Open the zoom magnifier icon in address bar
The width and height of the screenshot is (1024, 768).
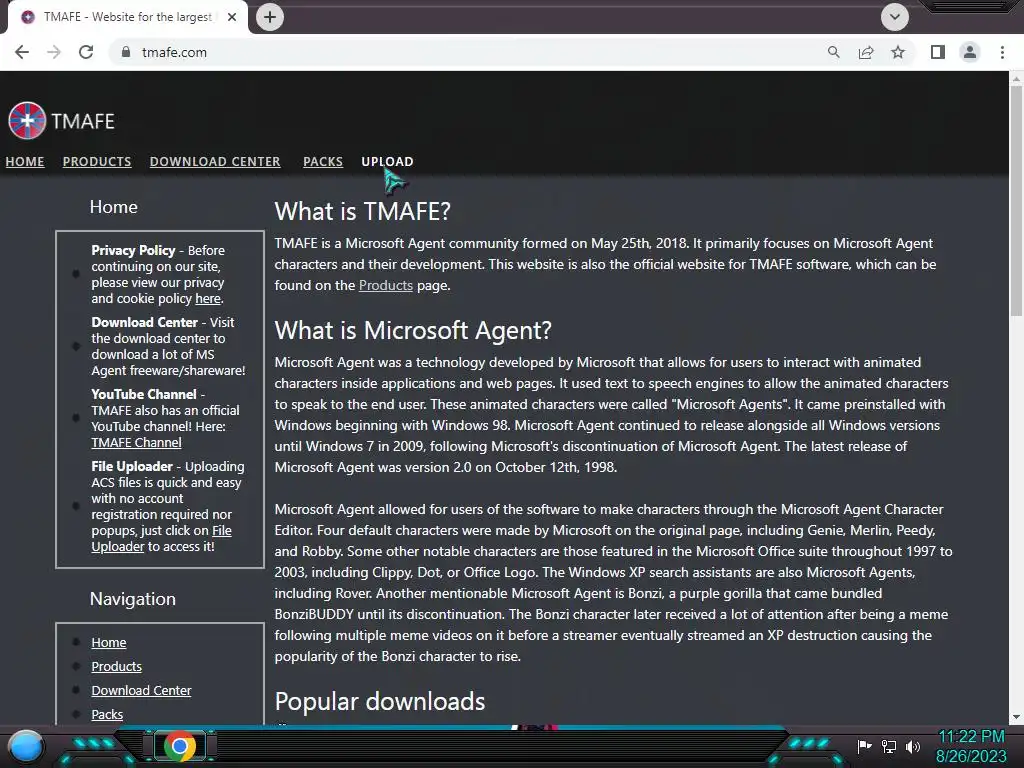click(x=833, y=52)
